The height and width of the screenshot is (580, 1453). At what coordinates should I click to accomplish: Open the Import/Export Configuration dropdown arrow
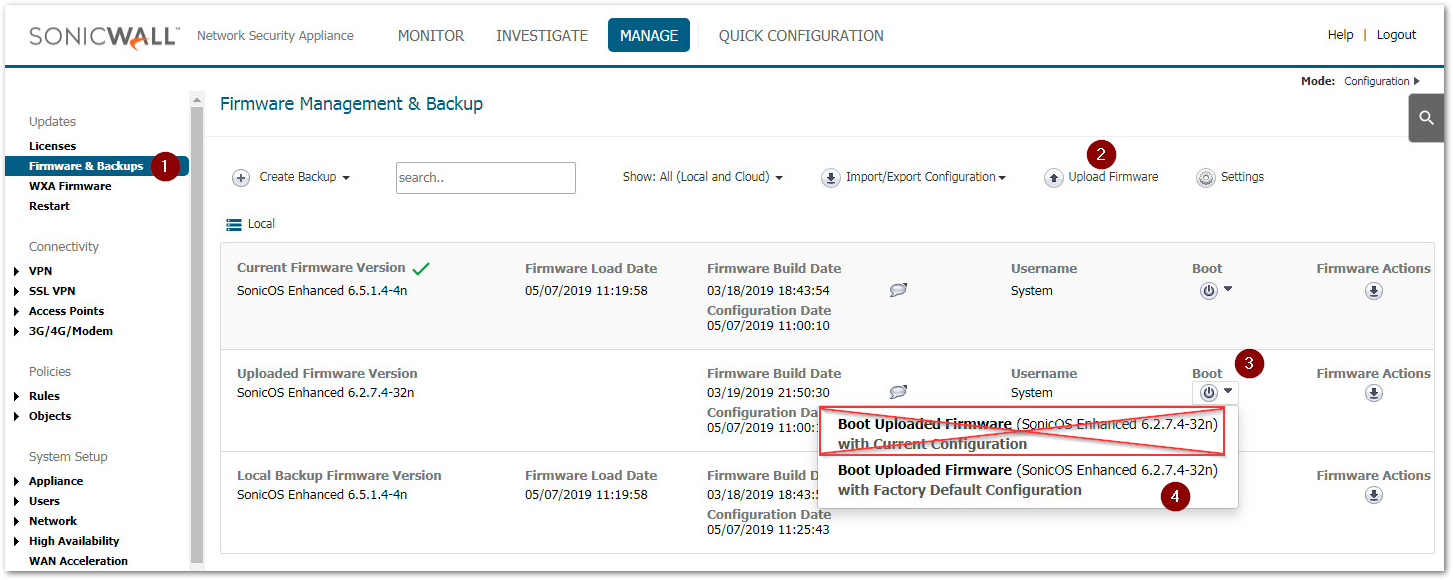tap(1002, 178)
